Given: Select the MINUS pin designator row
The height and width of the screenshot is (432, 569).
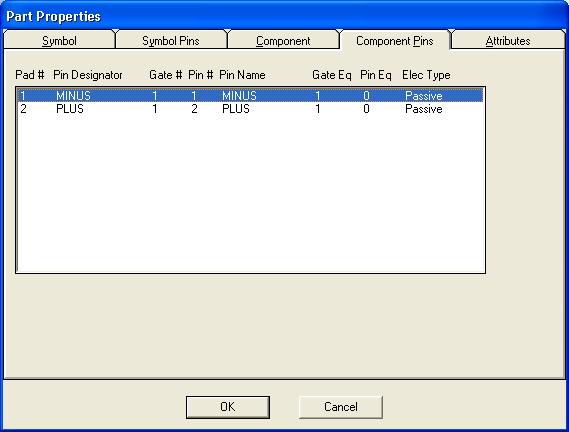Looking at the screenshot, I should click(250, 96).
